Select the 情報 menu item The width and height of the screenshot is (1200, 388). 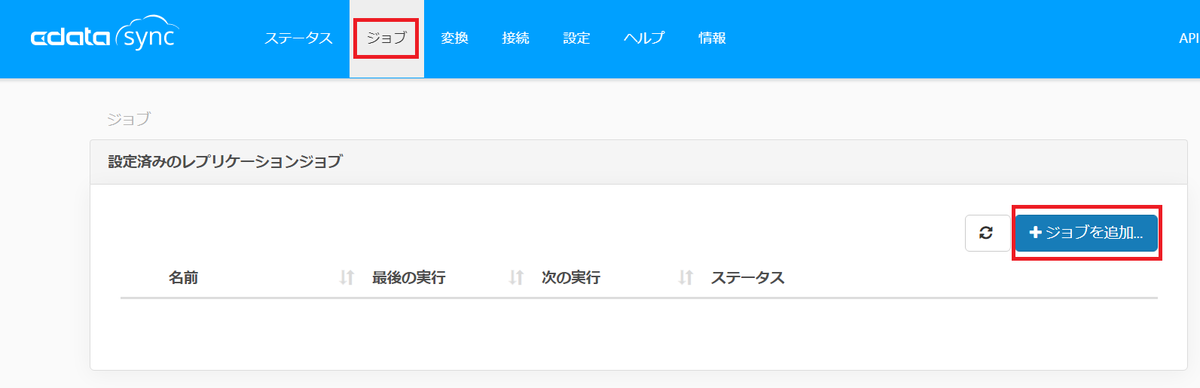(x=712, y=39)
